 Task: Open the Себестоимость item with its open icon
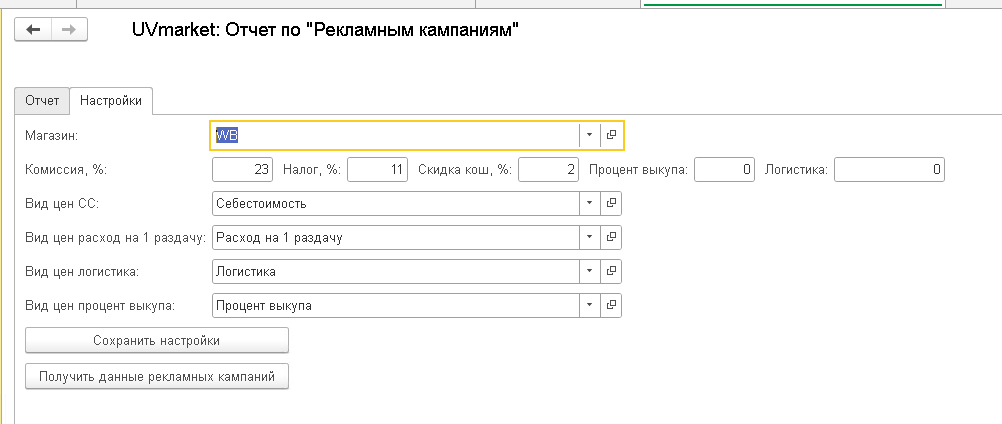[x=611, y=204]
